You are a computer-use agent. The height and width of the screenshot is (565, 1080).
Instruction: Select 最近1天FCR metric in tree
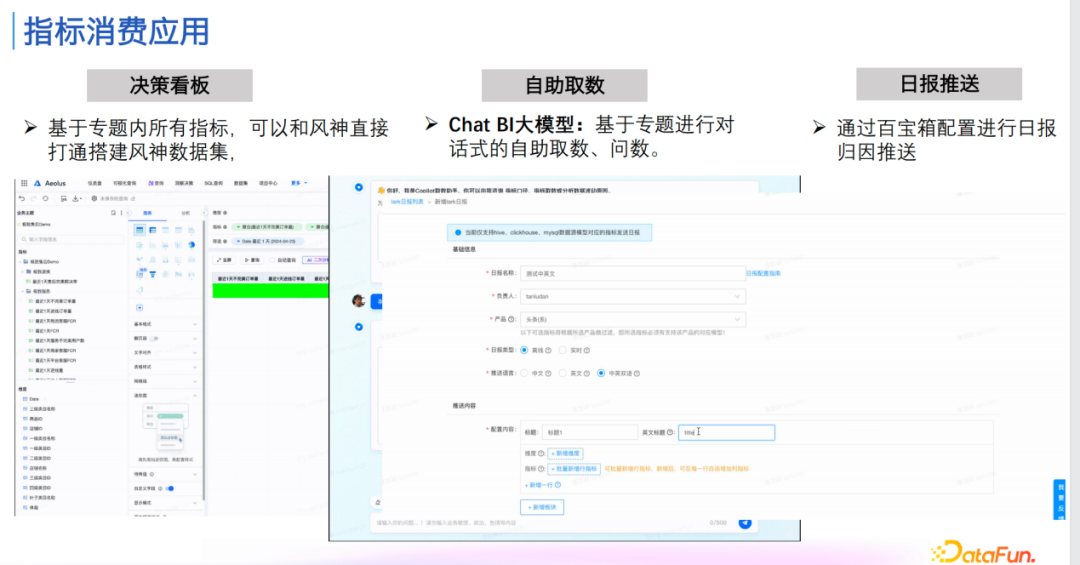click(45, 331)
